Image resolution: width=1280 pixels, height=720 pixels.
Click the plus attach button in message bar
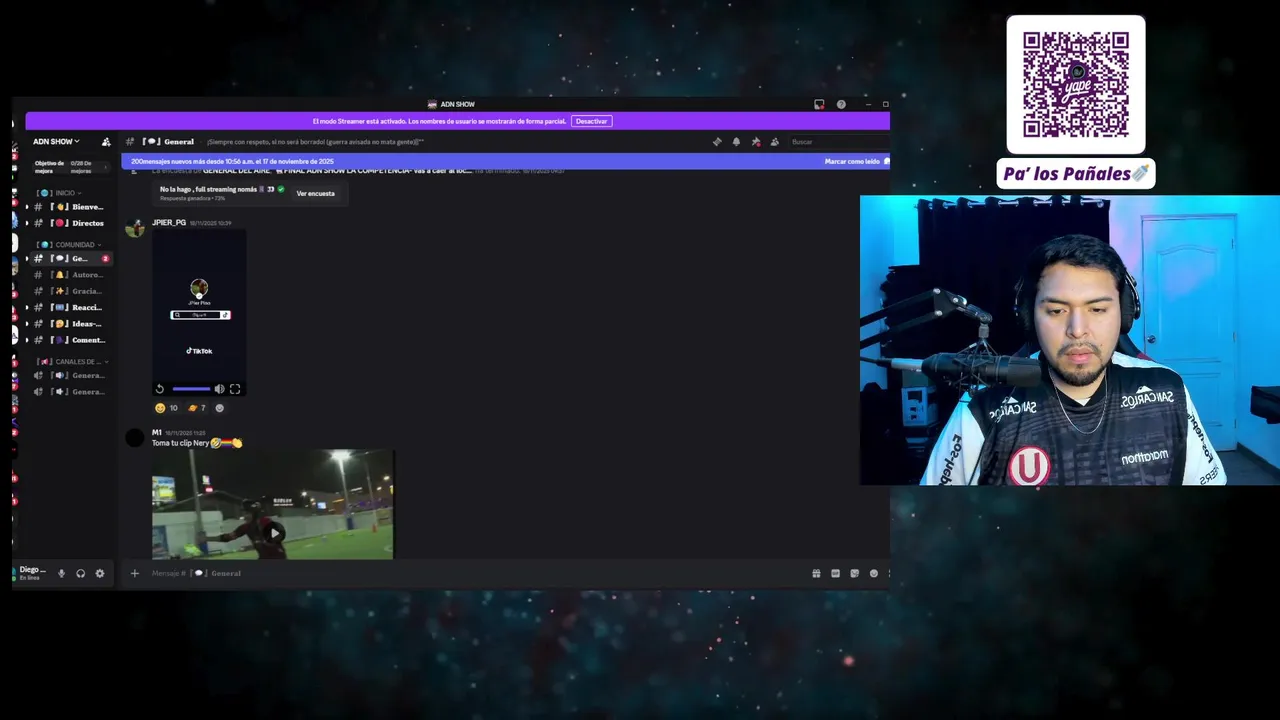click(x=134, y=573)
